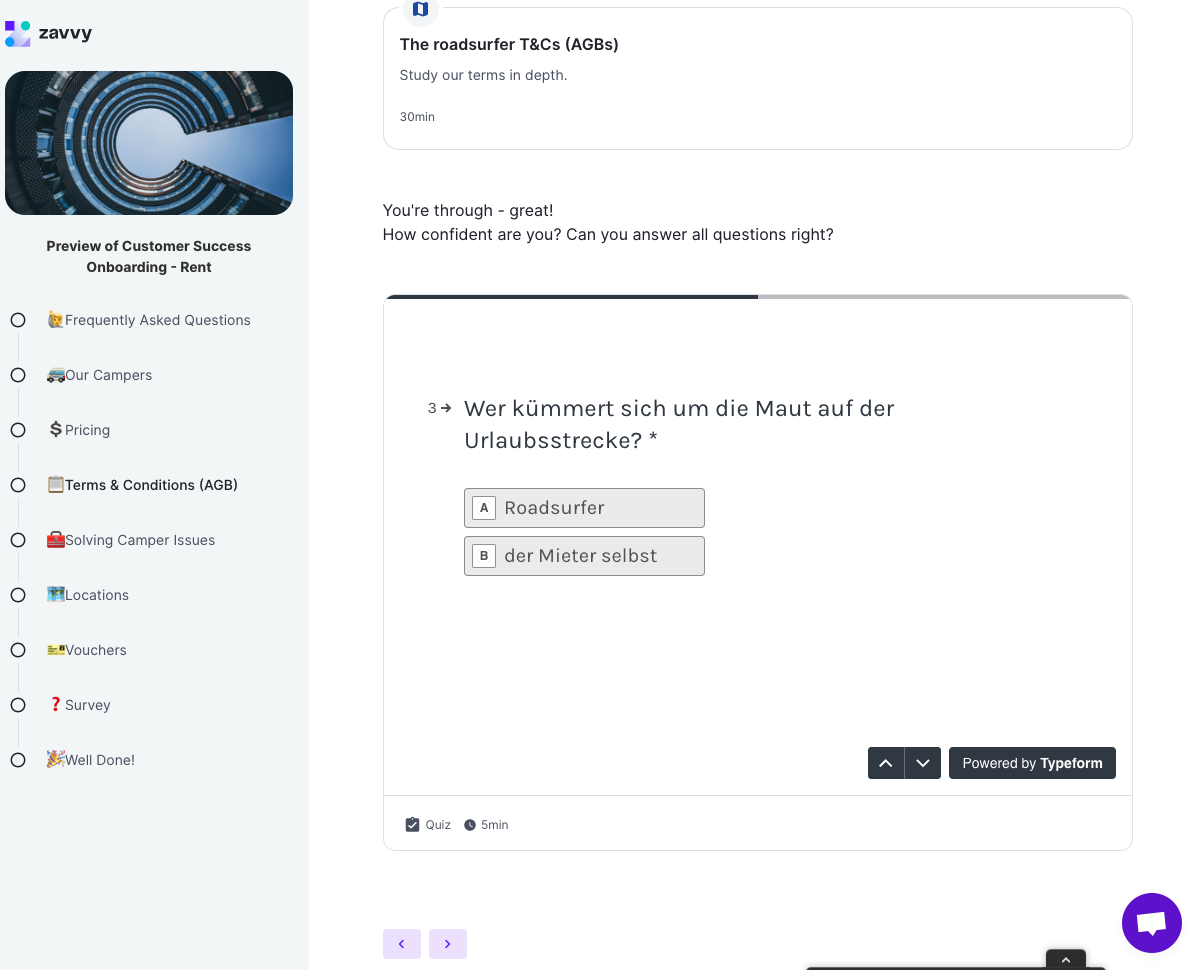The height and width of the screenshot is (970, 1203).
Task: Select the toolbox icon for Solving Camper Issues
Action: click(58, 540)
